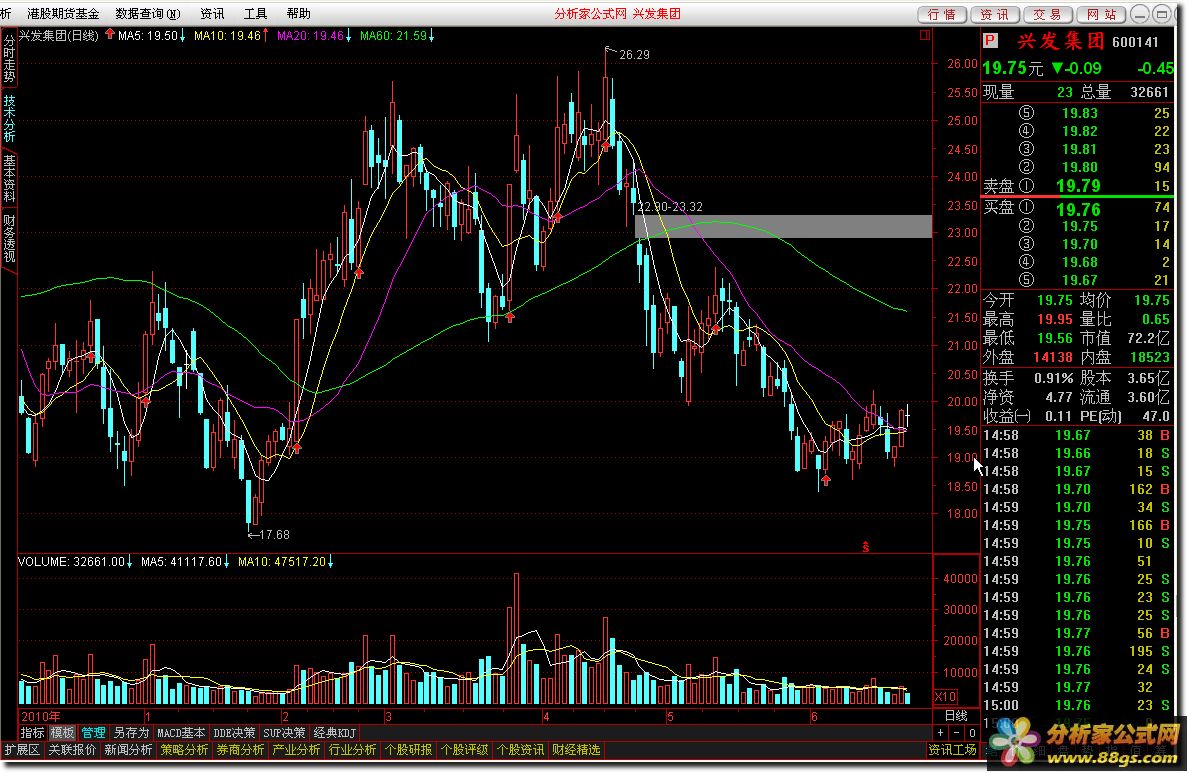The width and height of the screenshot is (1189, 773).
Task: Click the 2010年 date axis label
Action: tap(41, 716)
